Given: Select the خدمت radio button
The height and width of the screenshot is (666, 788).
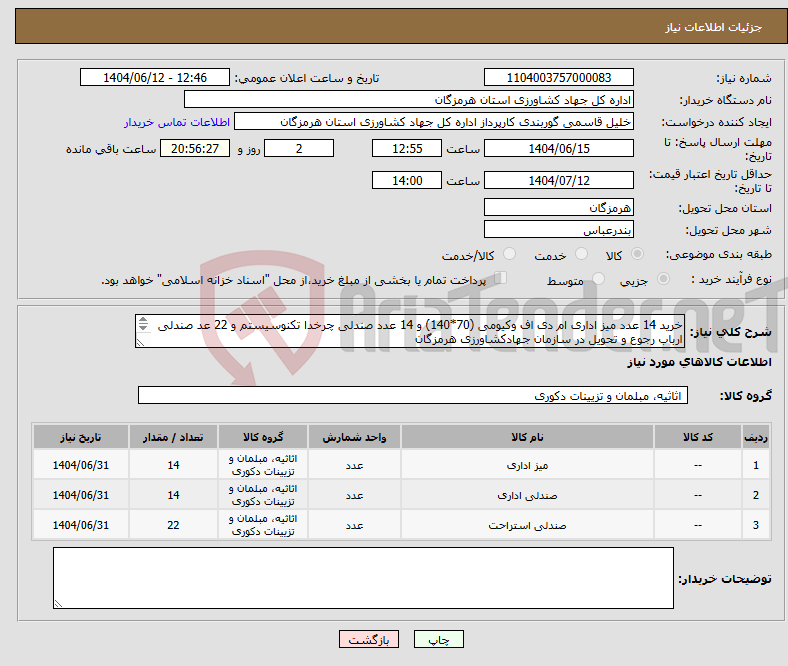Looking at the screenshot, I should coord(579,256).
